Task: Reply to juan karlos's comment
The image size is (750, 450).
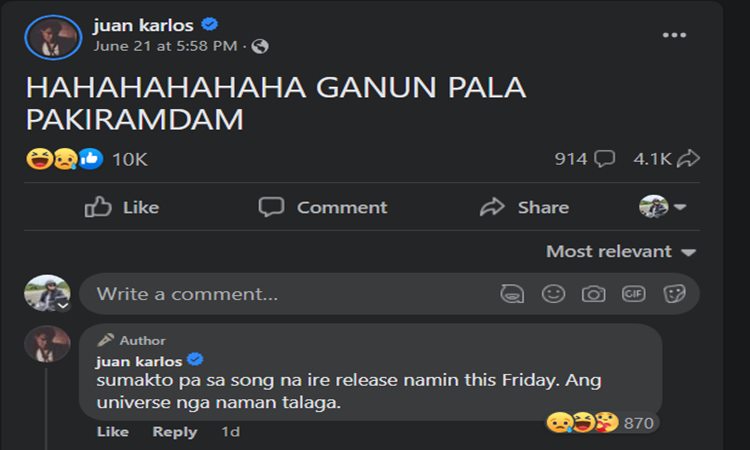Action: [x=174, y=432]
